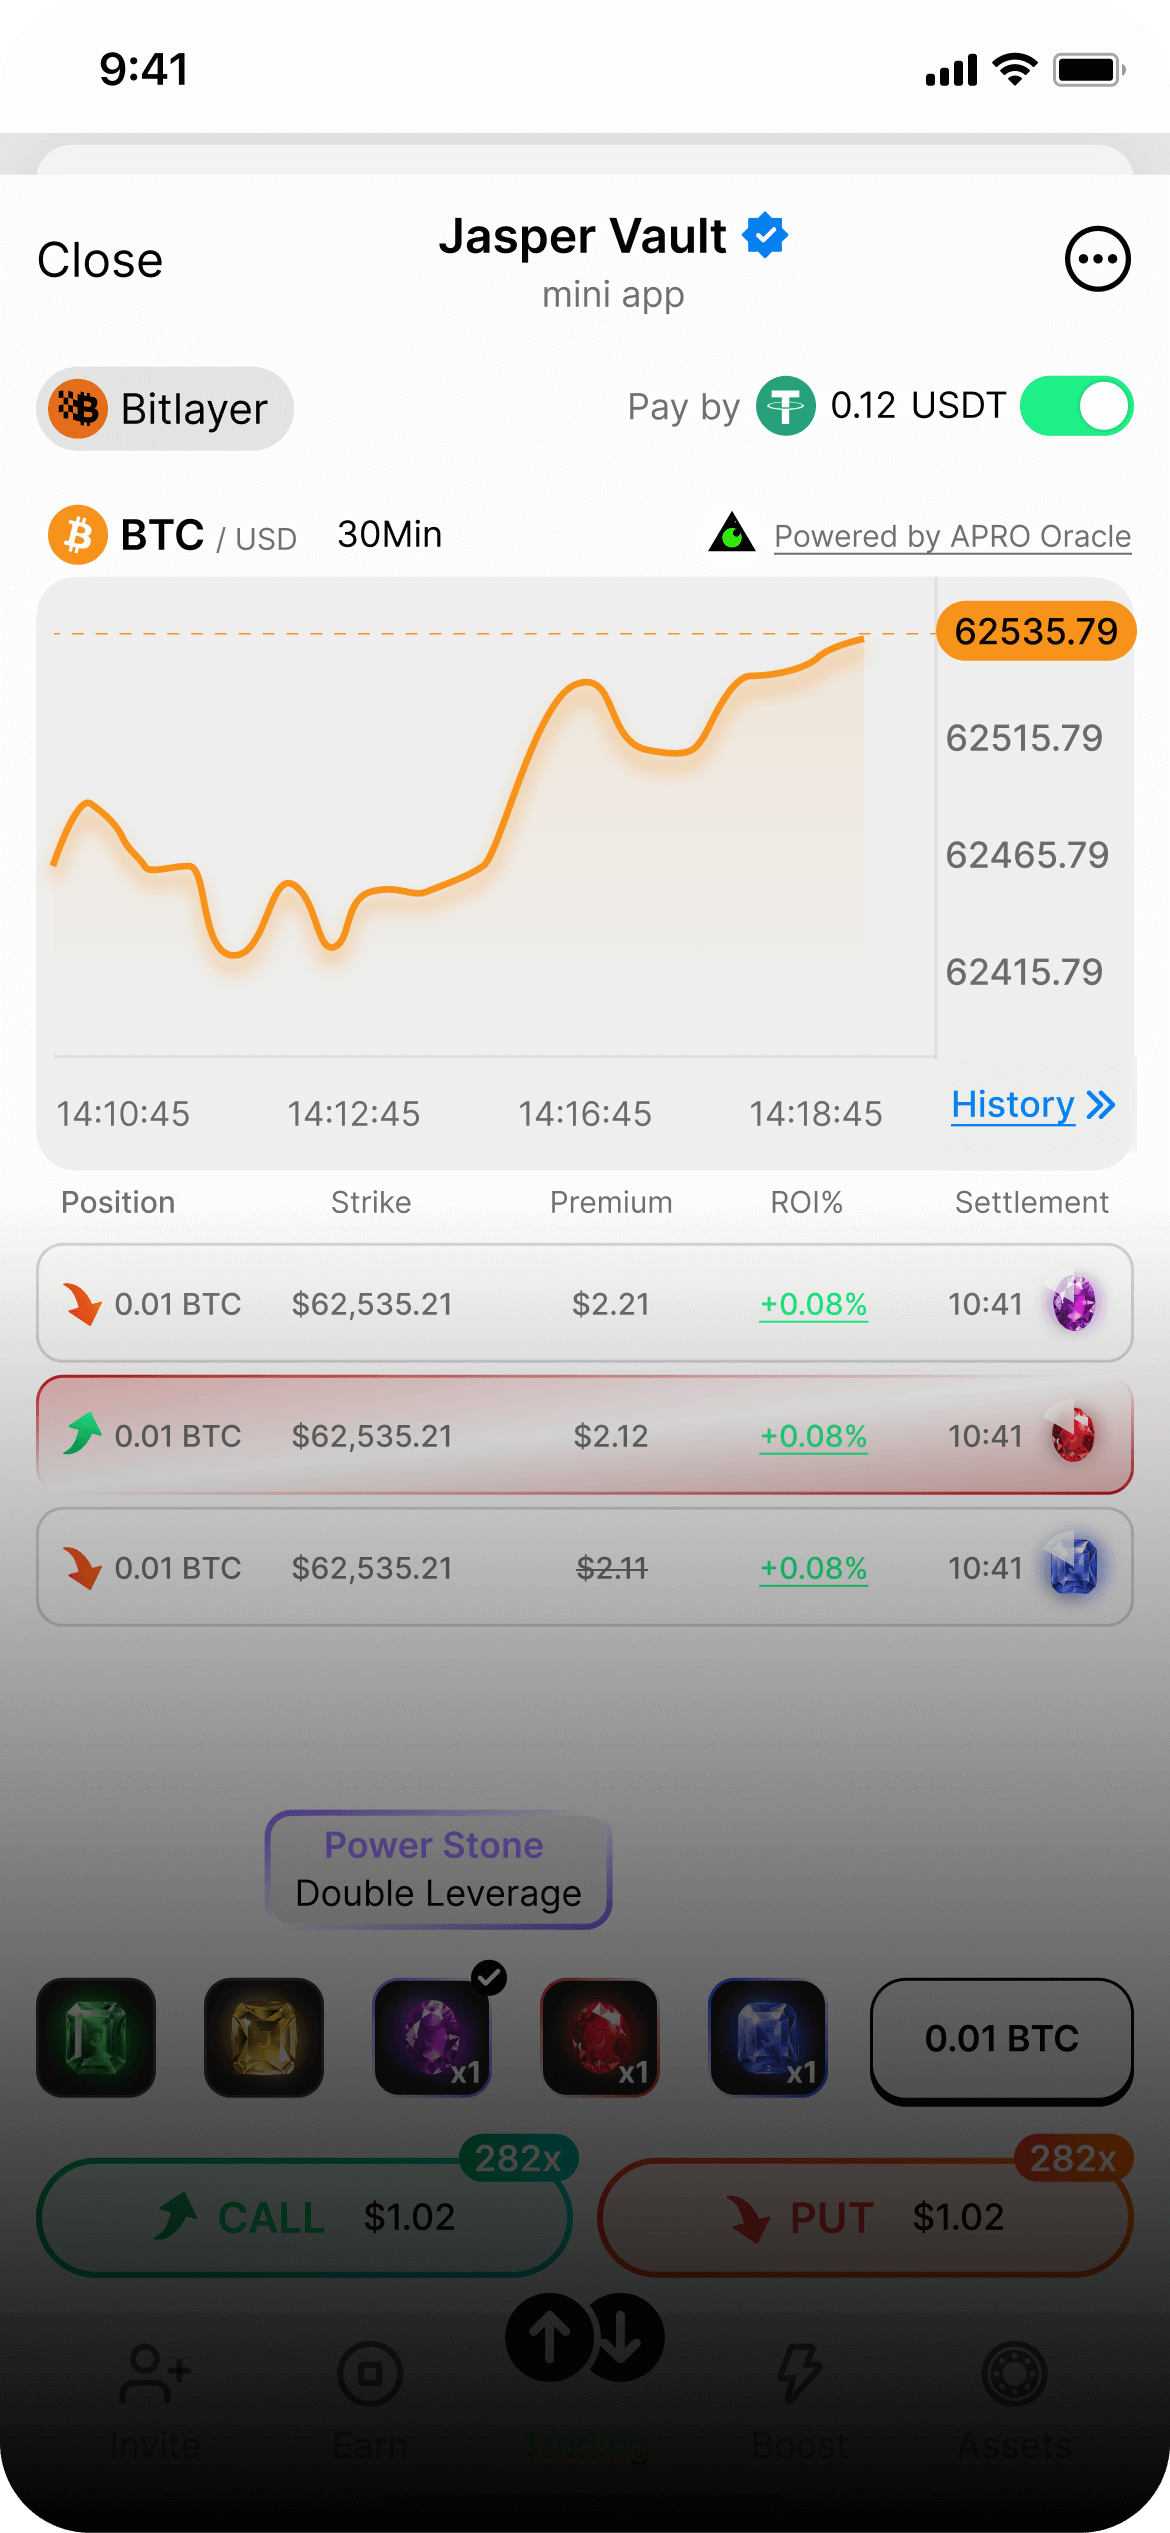
Task: Tap the Tether USDT coin icon
Action: [785, 406]
